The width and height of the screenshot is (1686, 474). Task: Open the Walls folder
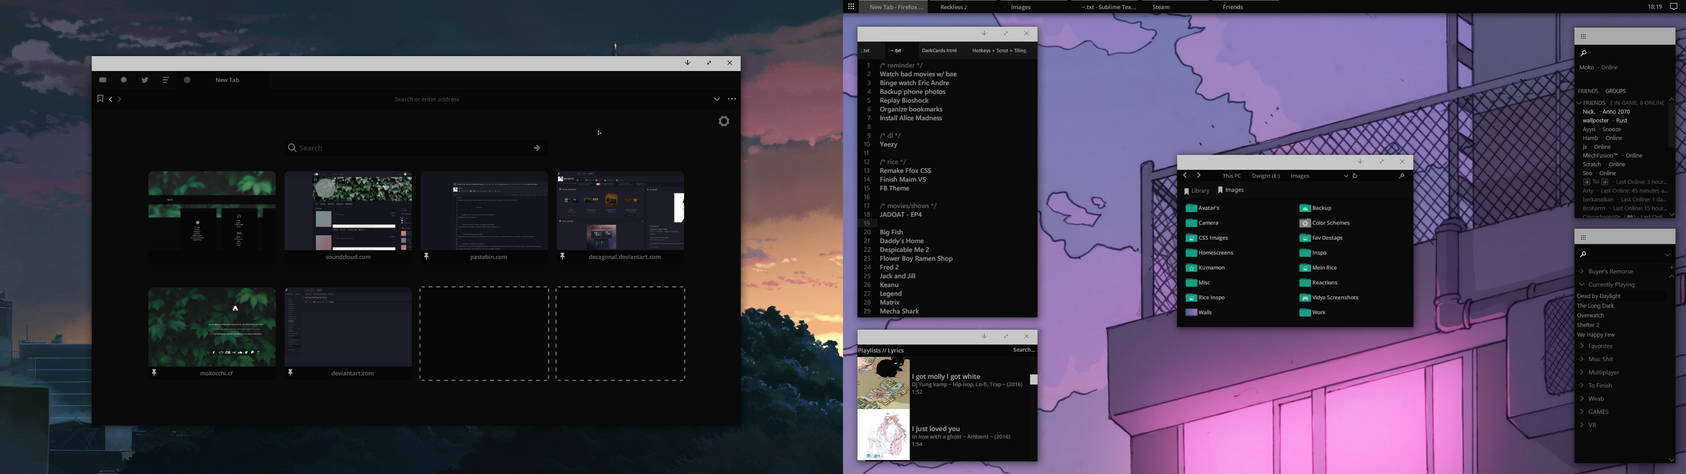point(1198,312)
